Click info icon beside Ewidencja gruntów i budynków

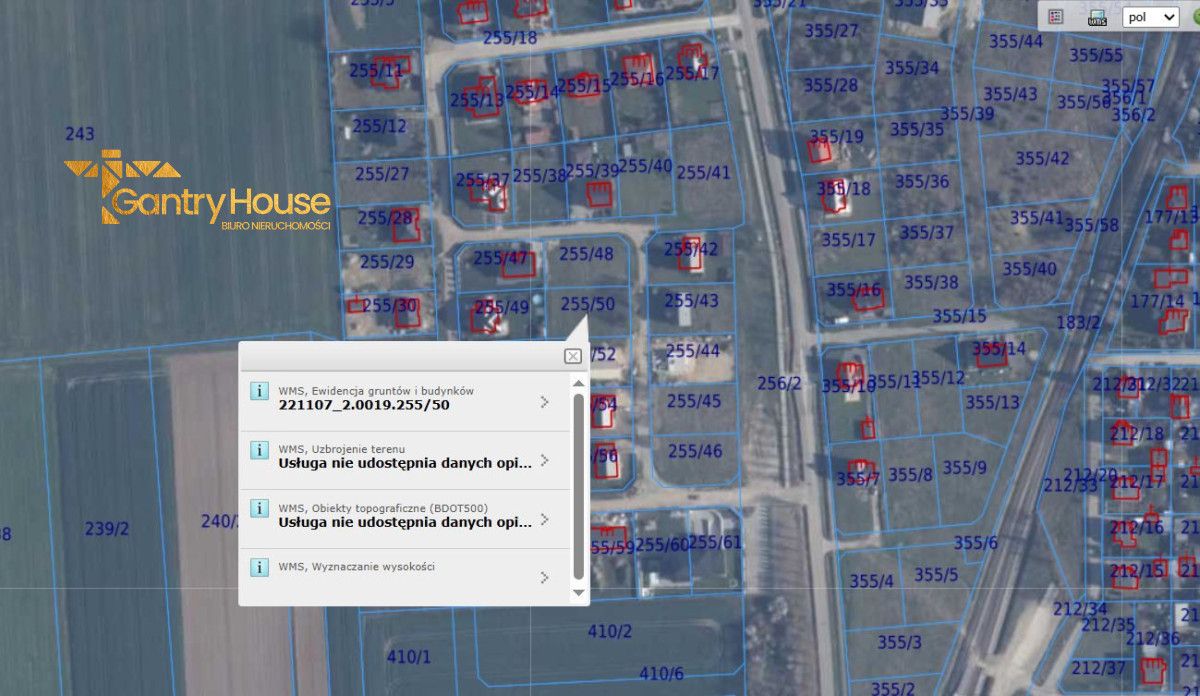tap(259, 391)
